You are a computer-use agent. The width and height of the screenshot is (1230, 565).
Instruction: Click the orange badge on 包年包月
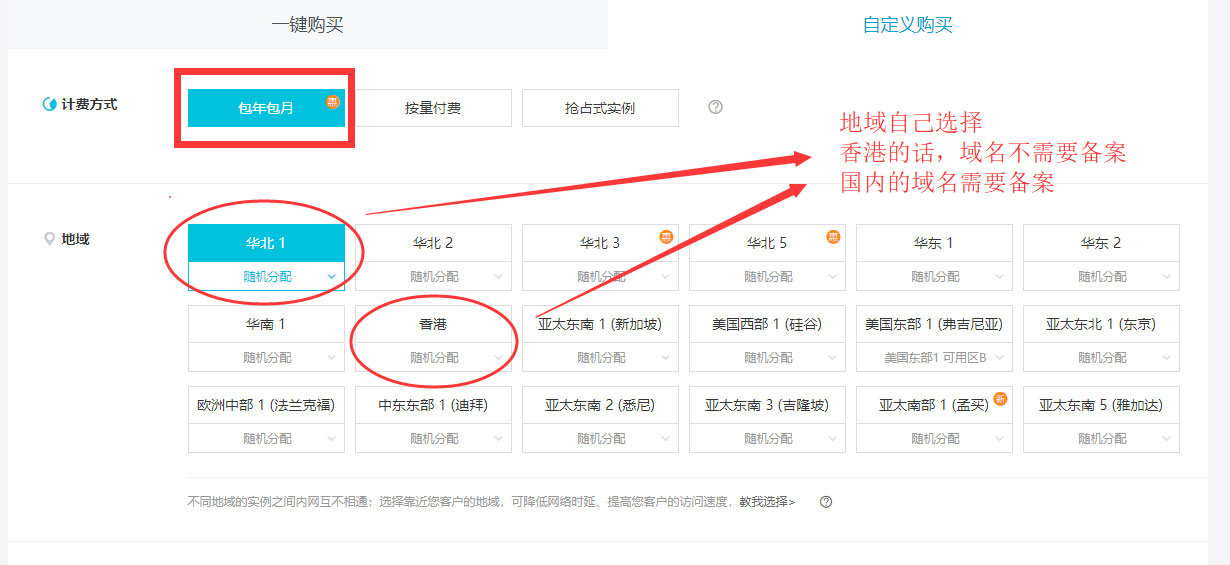(333, 101)
